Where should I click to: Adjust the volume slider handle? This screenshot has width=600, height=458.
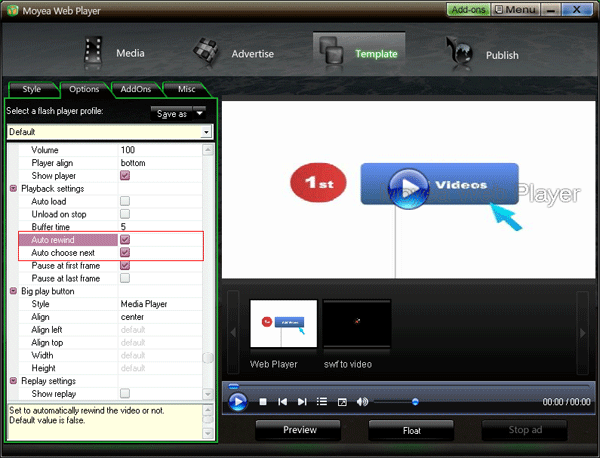(415, 402)
